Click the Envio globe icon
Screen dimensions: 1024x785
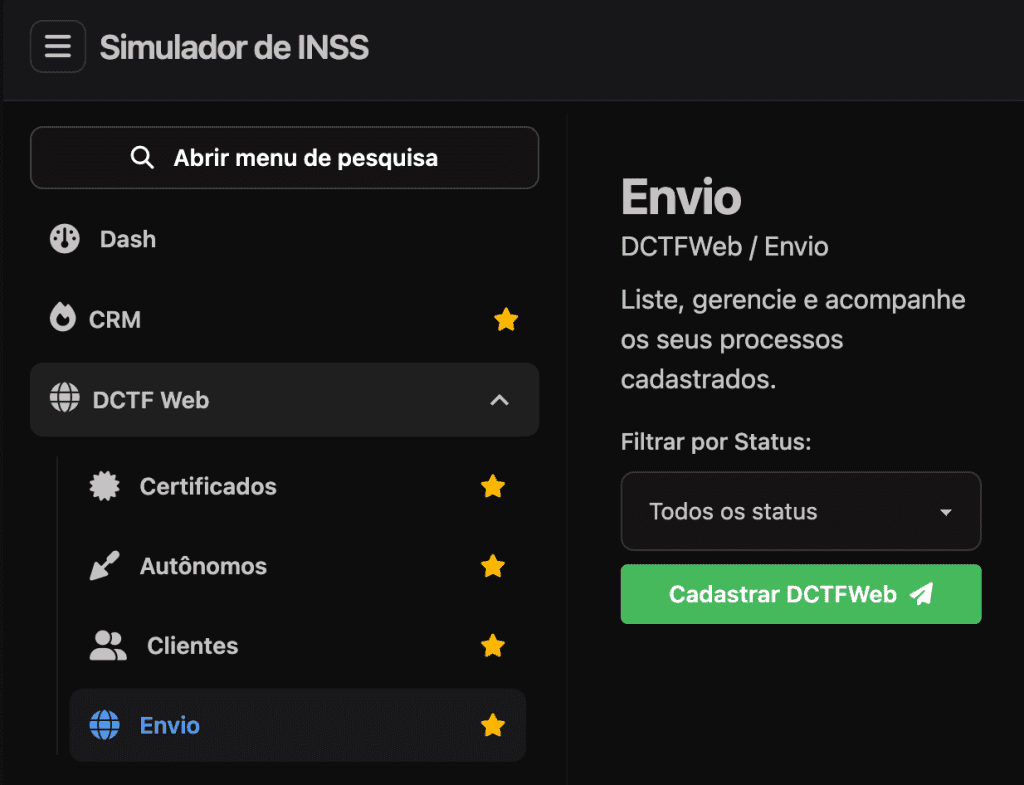coord(105,725)
